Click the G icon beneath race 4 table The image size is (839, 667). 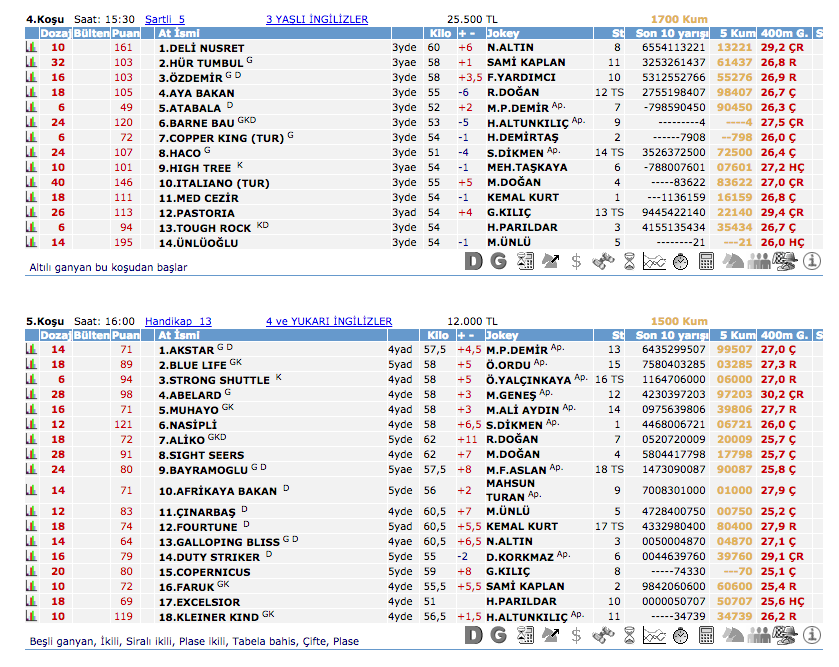[x=498, y=262]
